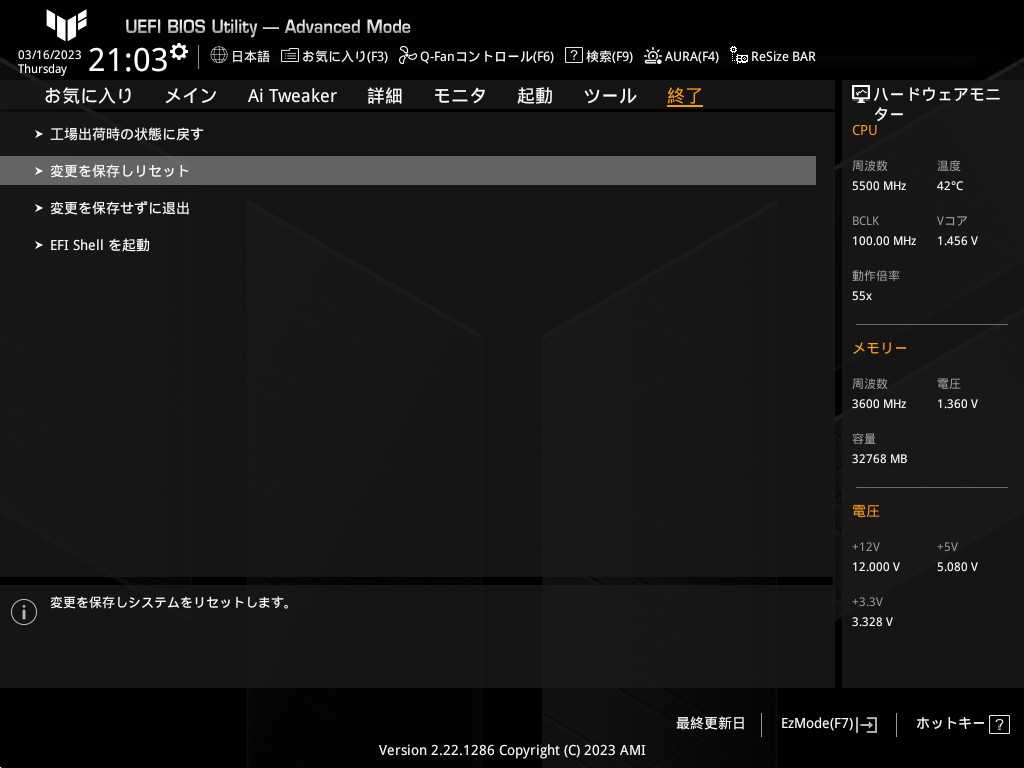Expand arrow beside EFI Shell を起動
Image resolution: width=1024 pixels, height=768 pixels.
pos(39,245)
